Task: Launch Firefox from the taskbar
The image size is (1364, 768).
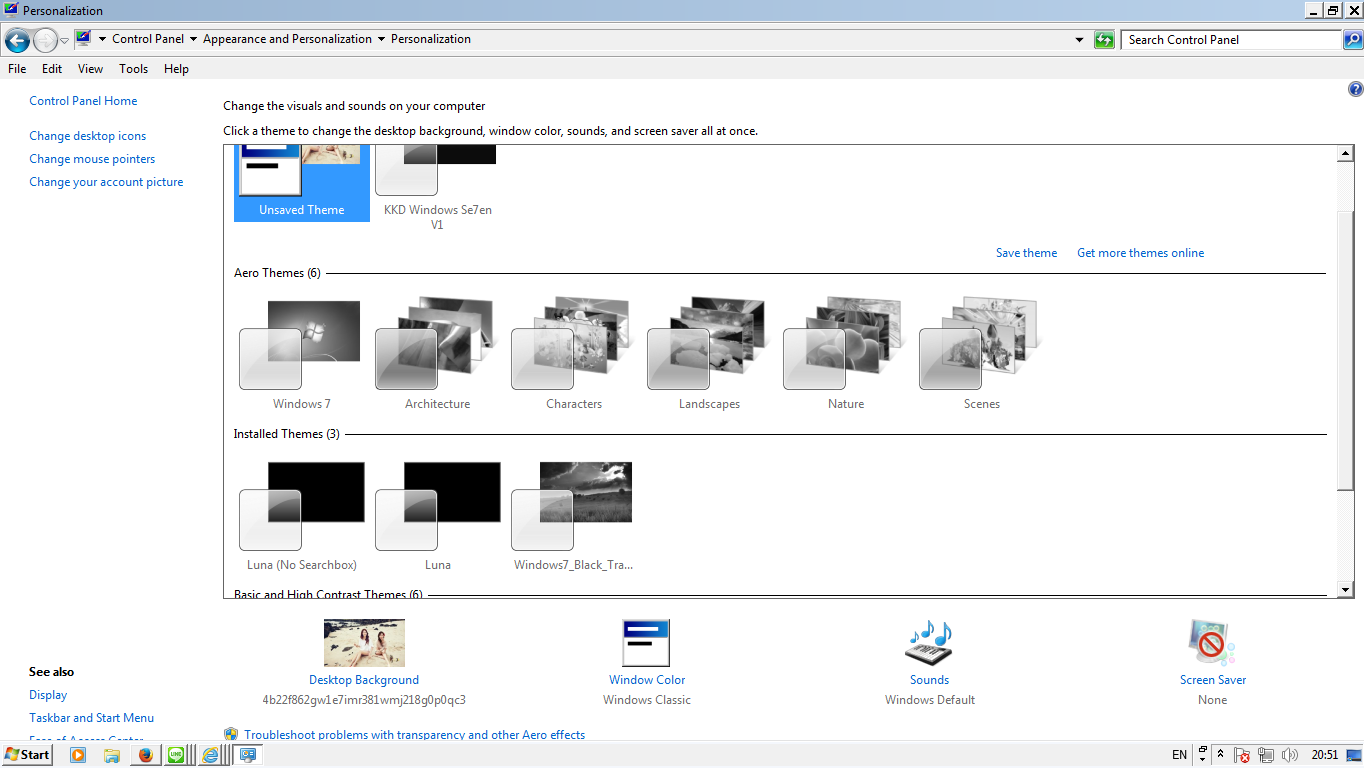Action: point(145,755)
